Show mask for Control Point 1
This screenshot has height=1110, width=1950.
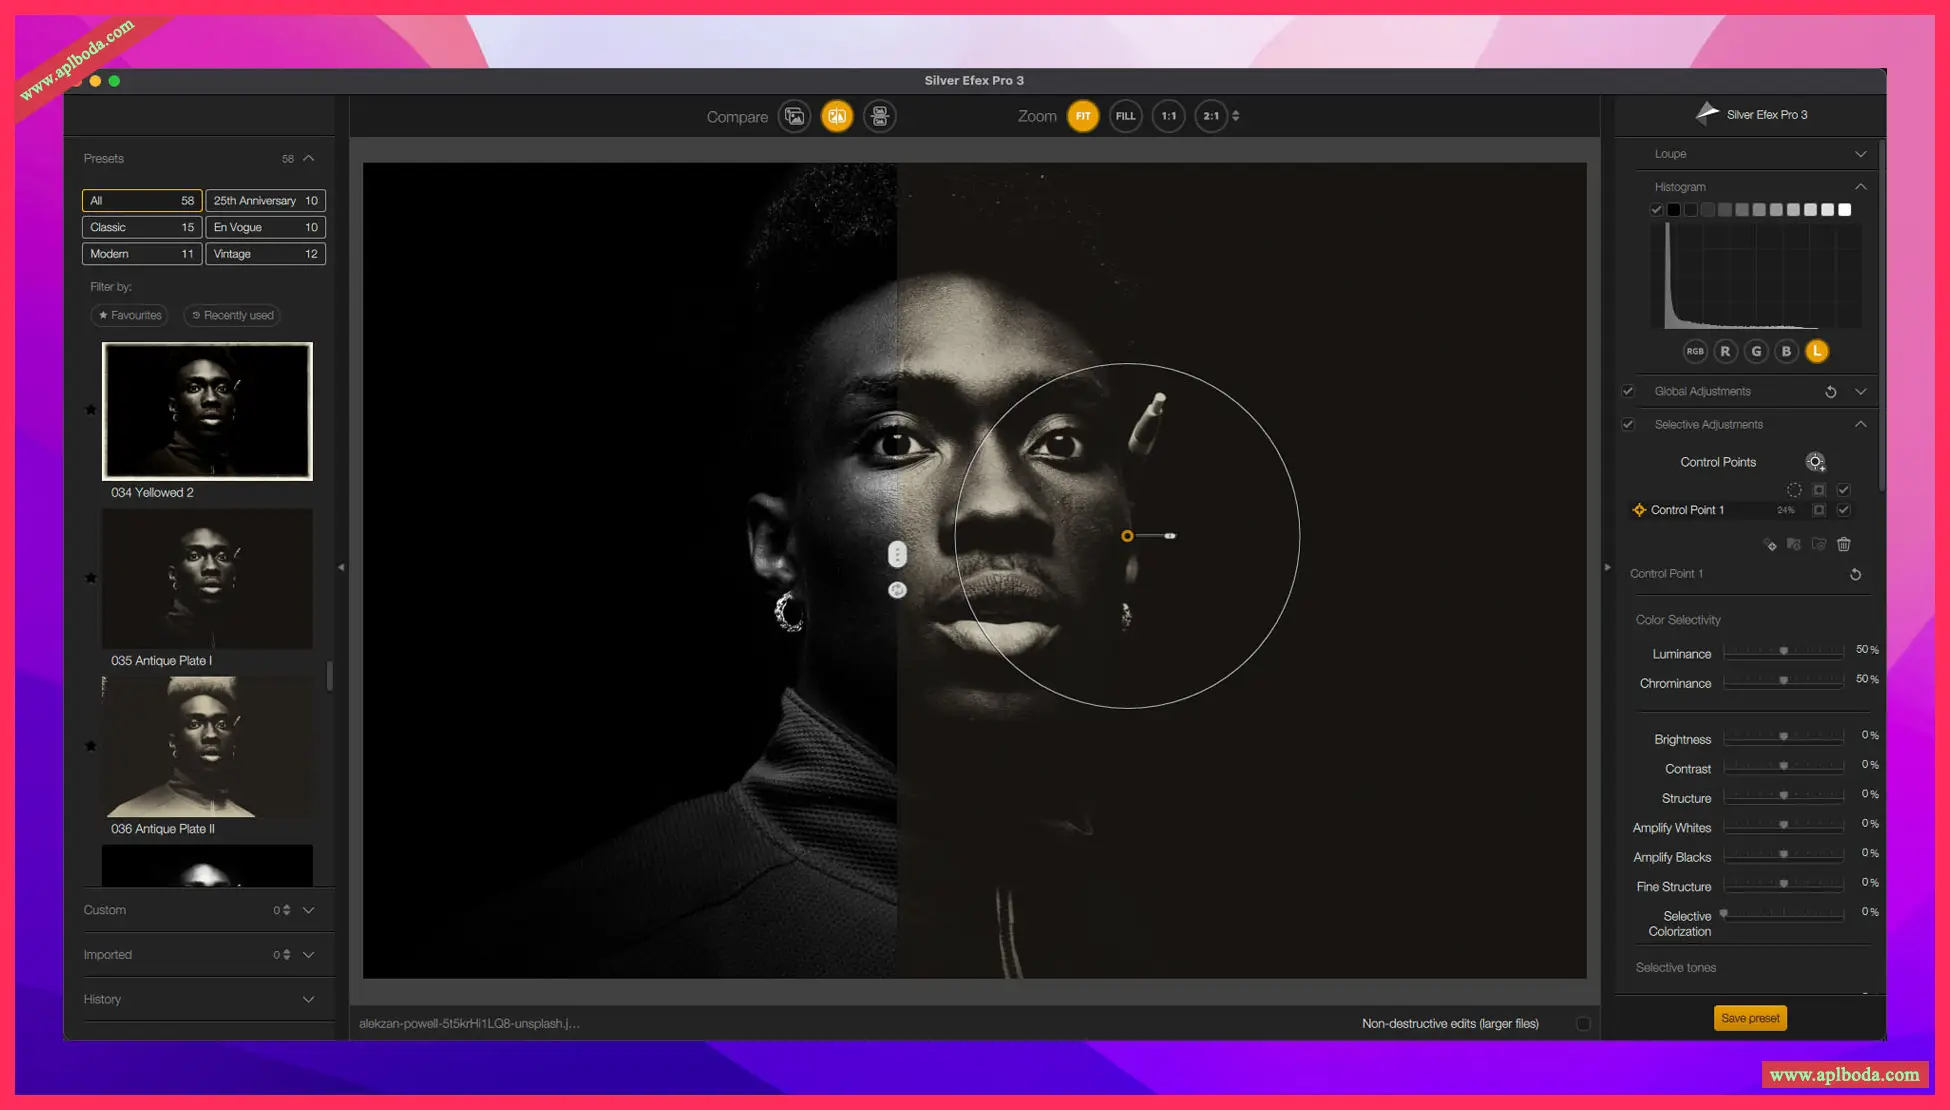[1819, 510]
